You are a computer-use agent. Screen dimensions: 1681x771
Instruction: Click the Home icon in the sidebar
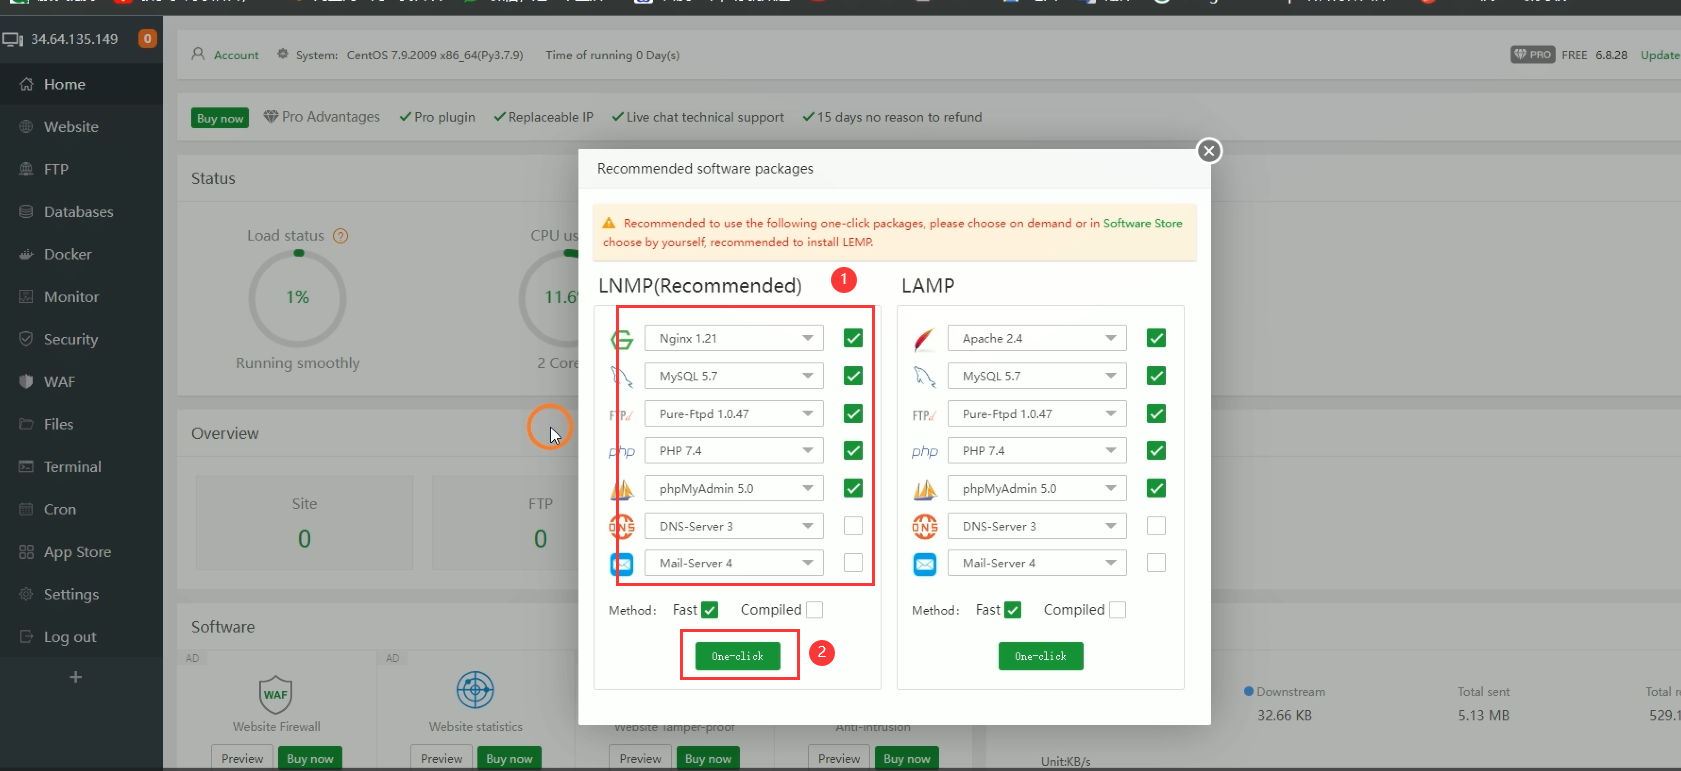[26, 85]
